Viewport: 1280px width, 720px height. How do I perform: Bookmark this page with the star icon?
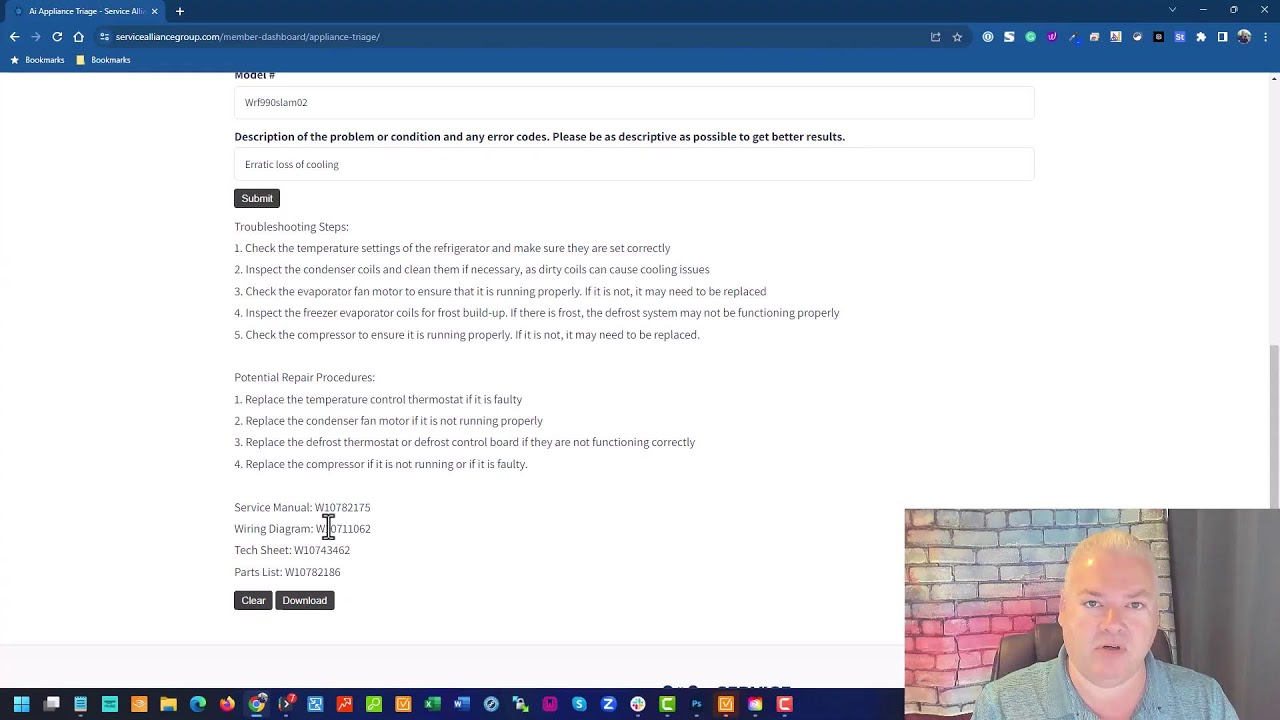tap(957, 37)
